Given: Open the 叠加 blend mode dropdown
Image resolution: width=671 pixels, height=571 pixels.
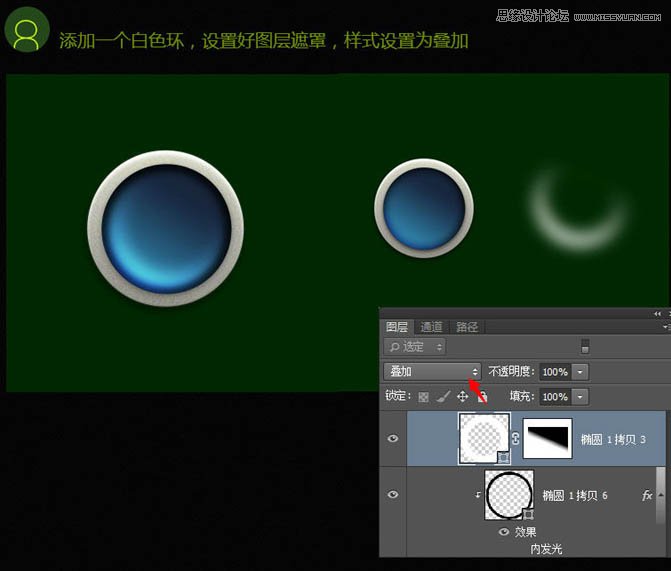Looking at the screenshot, I should coord(432,372).
